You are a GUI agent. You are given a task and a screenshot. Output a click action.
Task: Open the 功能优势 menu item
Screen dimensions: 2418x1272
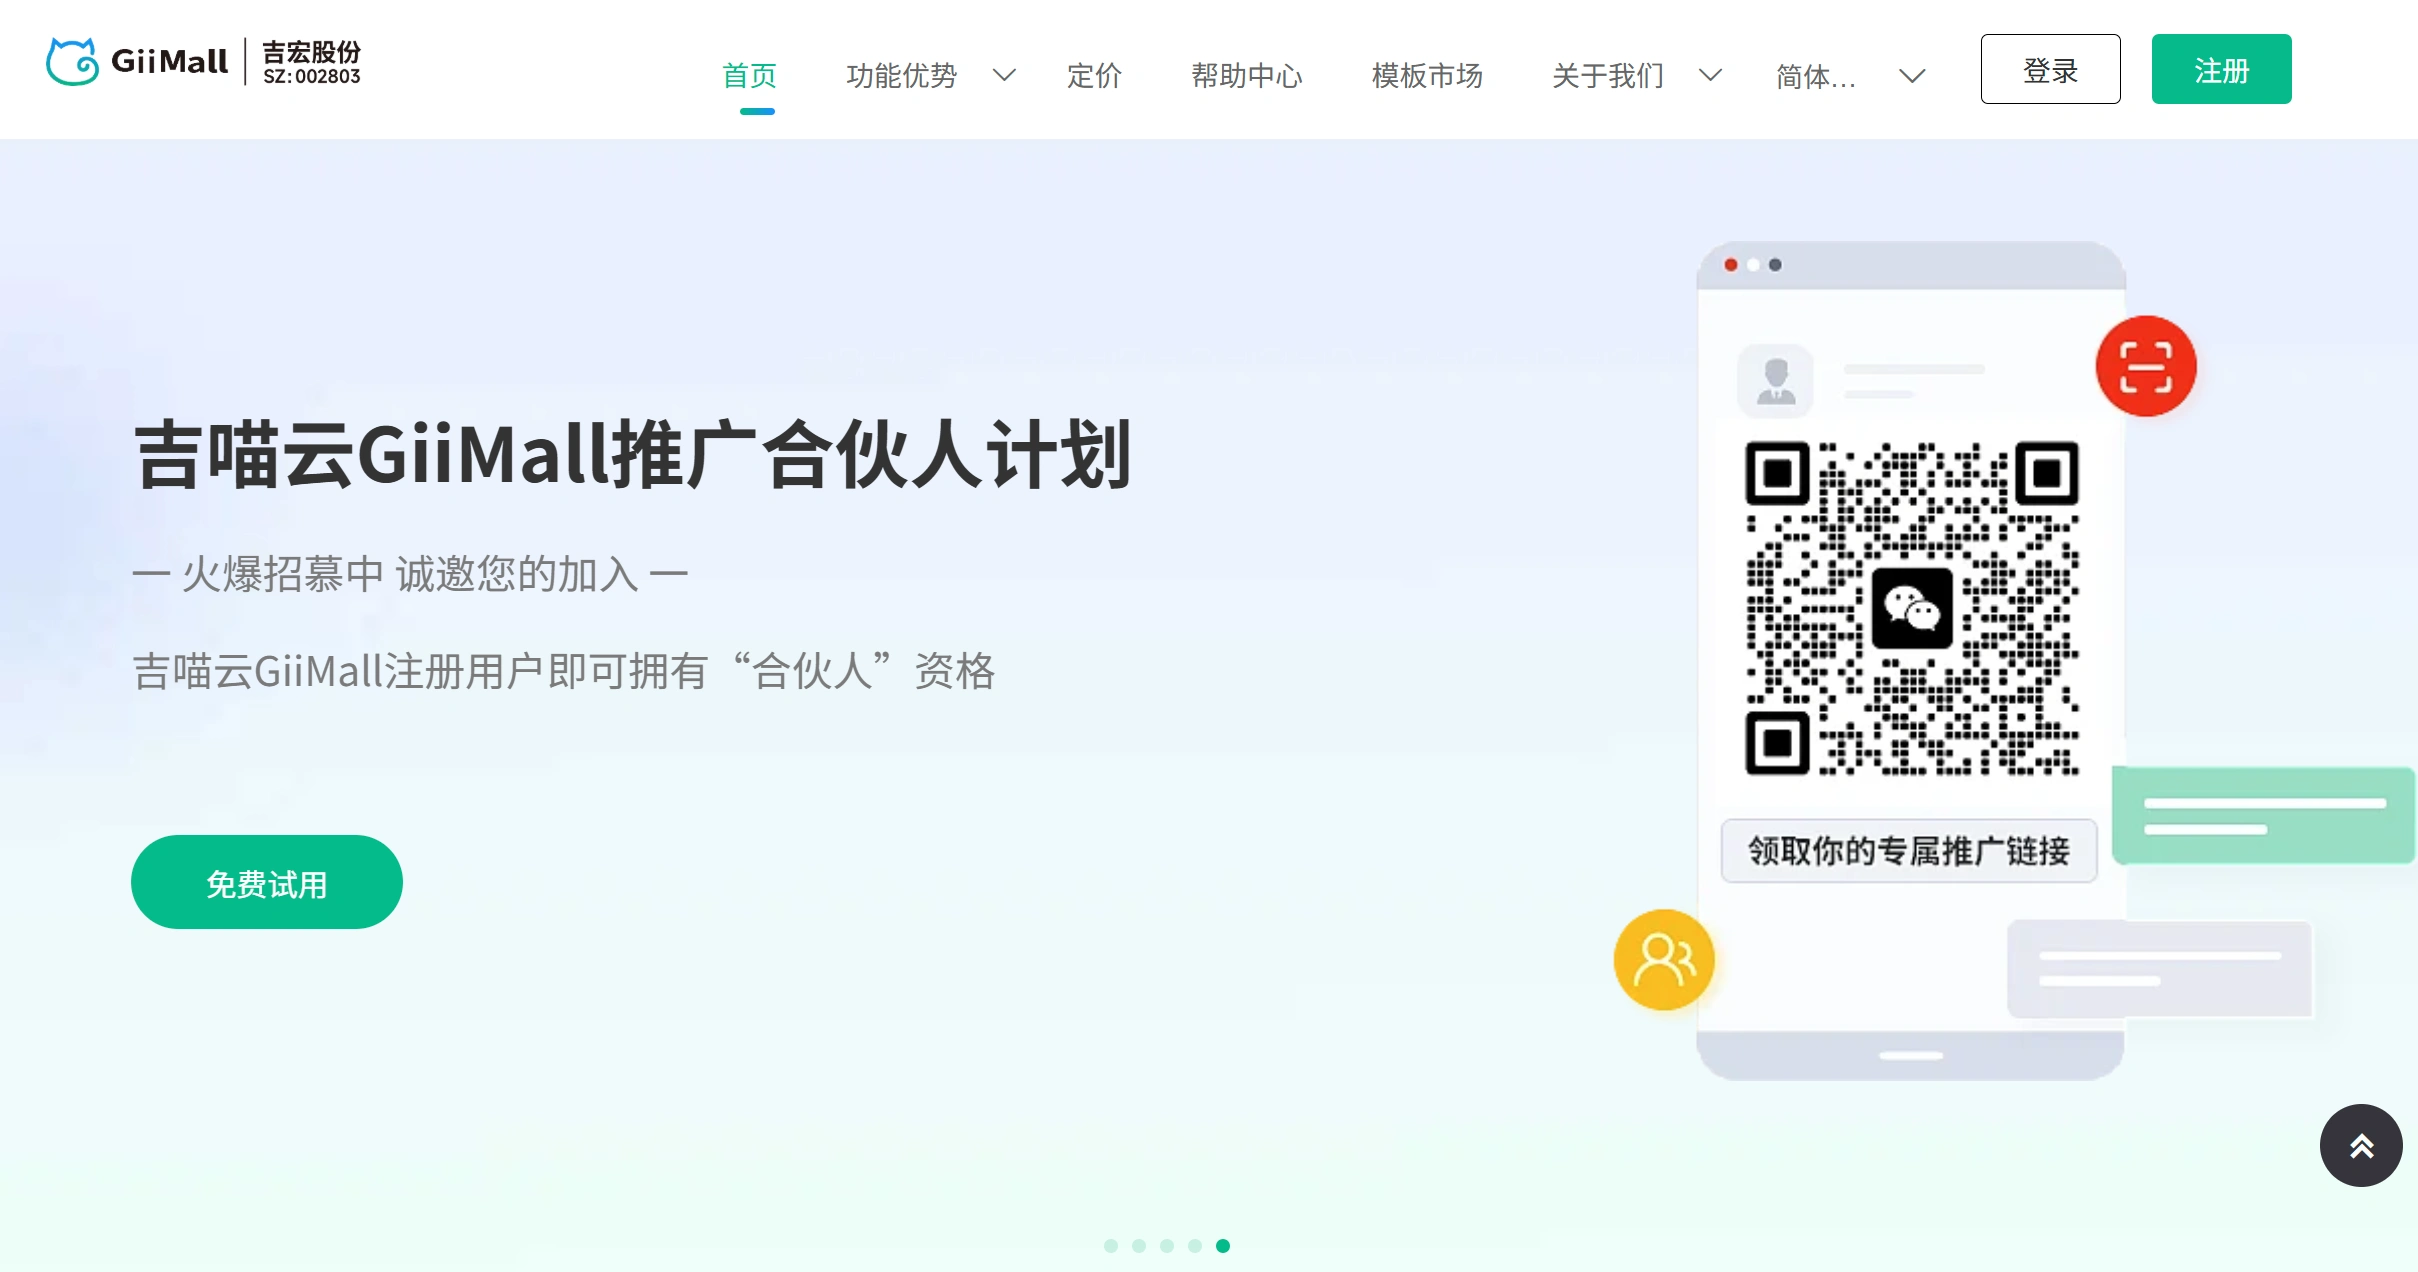pos(901,75)
